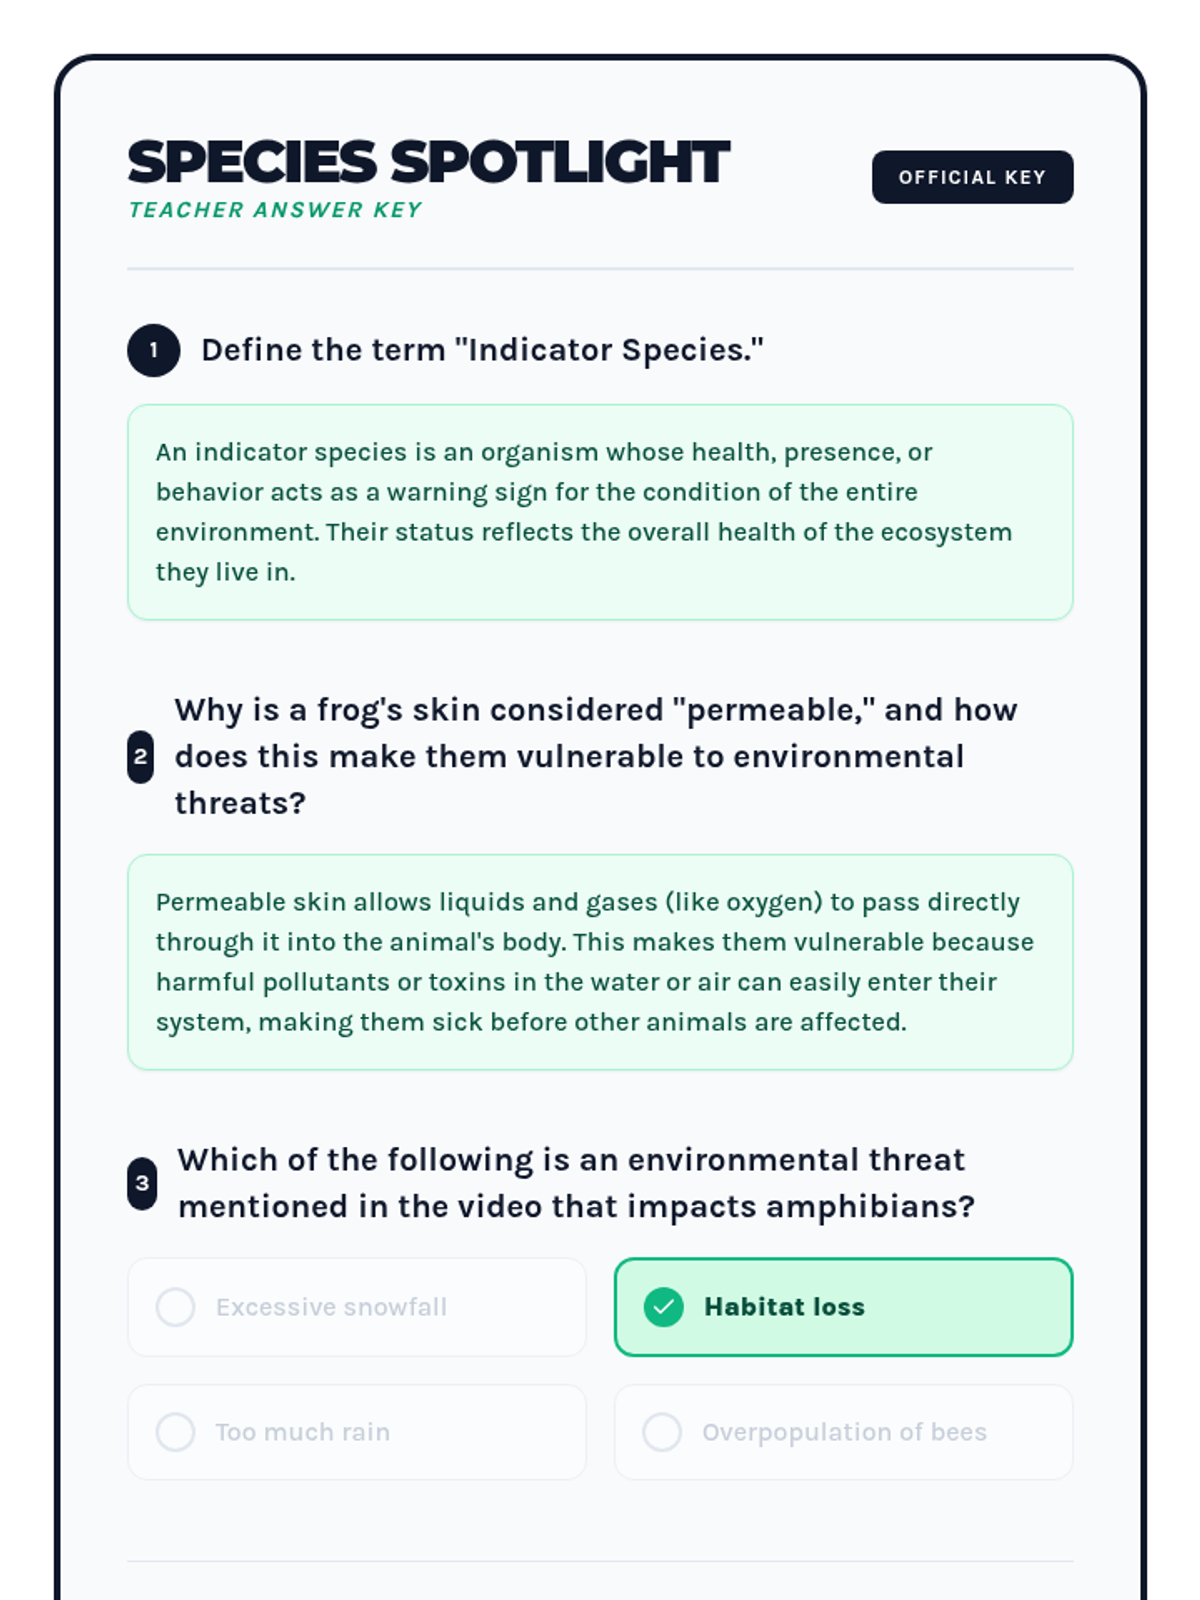Click the Overpopulation of bees option label
The width and height of the screenshot is (1200, 1600).
pos(844,1432)
